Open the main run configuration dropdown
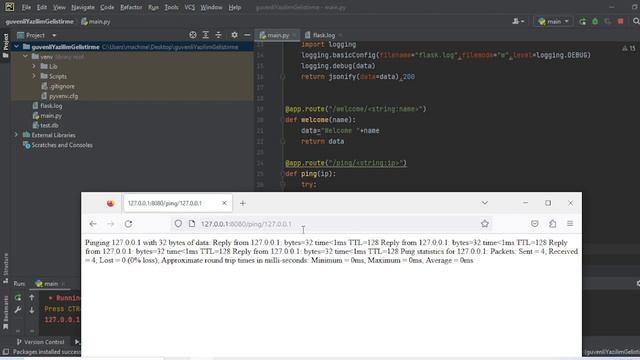Viewport: 640px width, 360px height. (x=553, y=21)
